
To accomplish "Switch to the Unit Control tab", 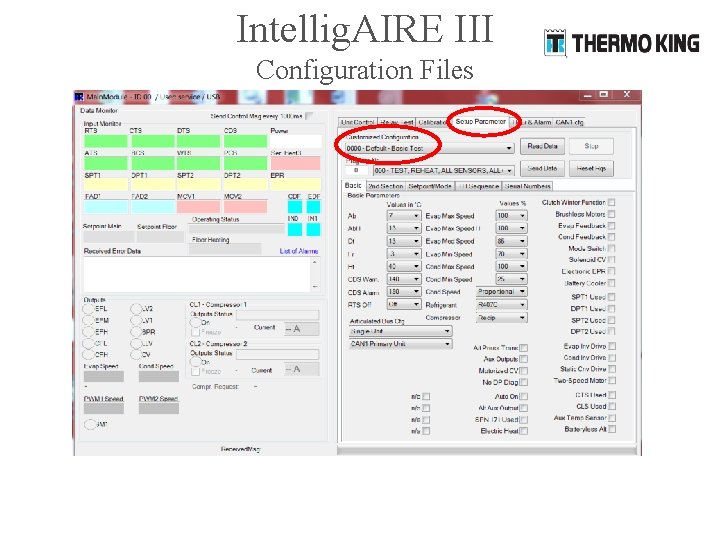I will (357, 122).
